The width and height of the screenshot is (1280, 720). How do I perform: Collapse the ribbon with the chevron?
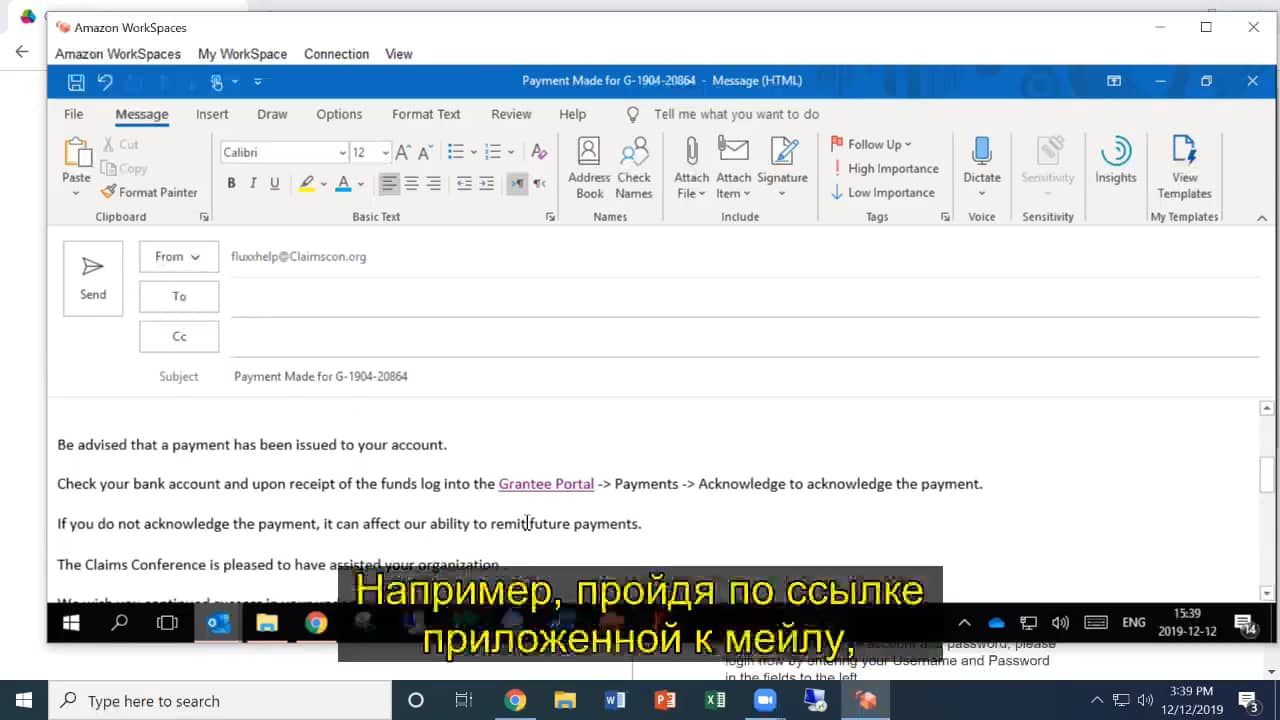pos(1262,217)
